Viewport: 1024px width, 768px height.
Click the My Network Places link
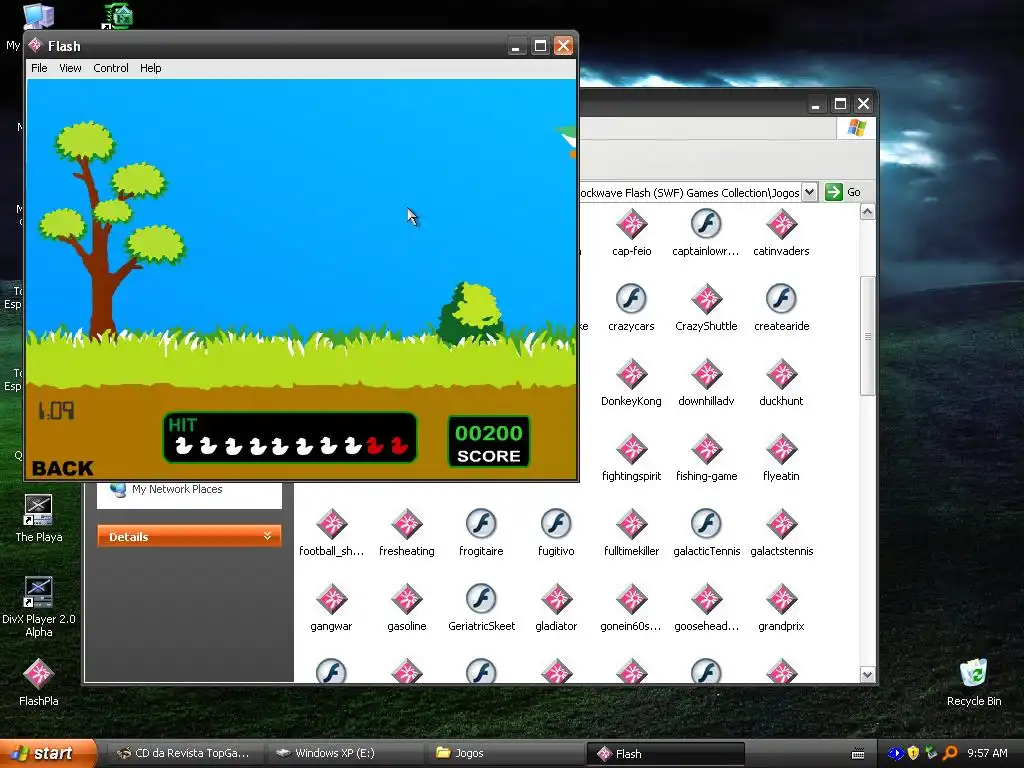tap(177, 489)
